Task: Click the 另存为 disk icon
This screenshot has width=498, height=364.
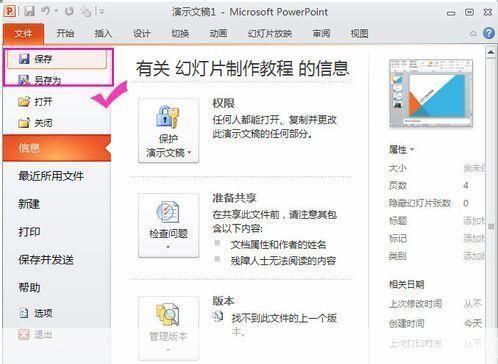Action: point(24,80)
